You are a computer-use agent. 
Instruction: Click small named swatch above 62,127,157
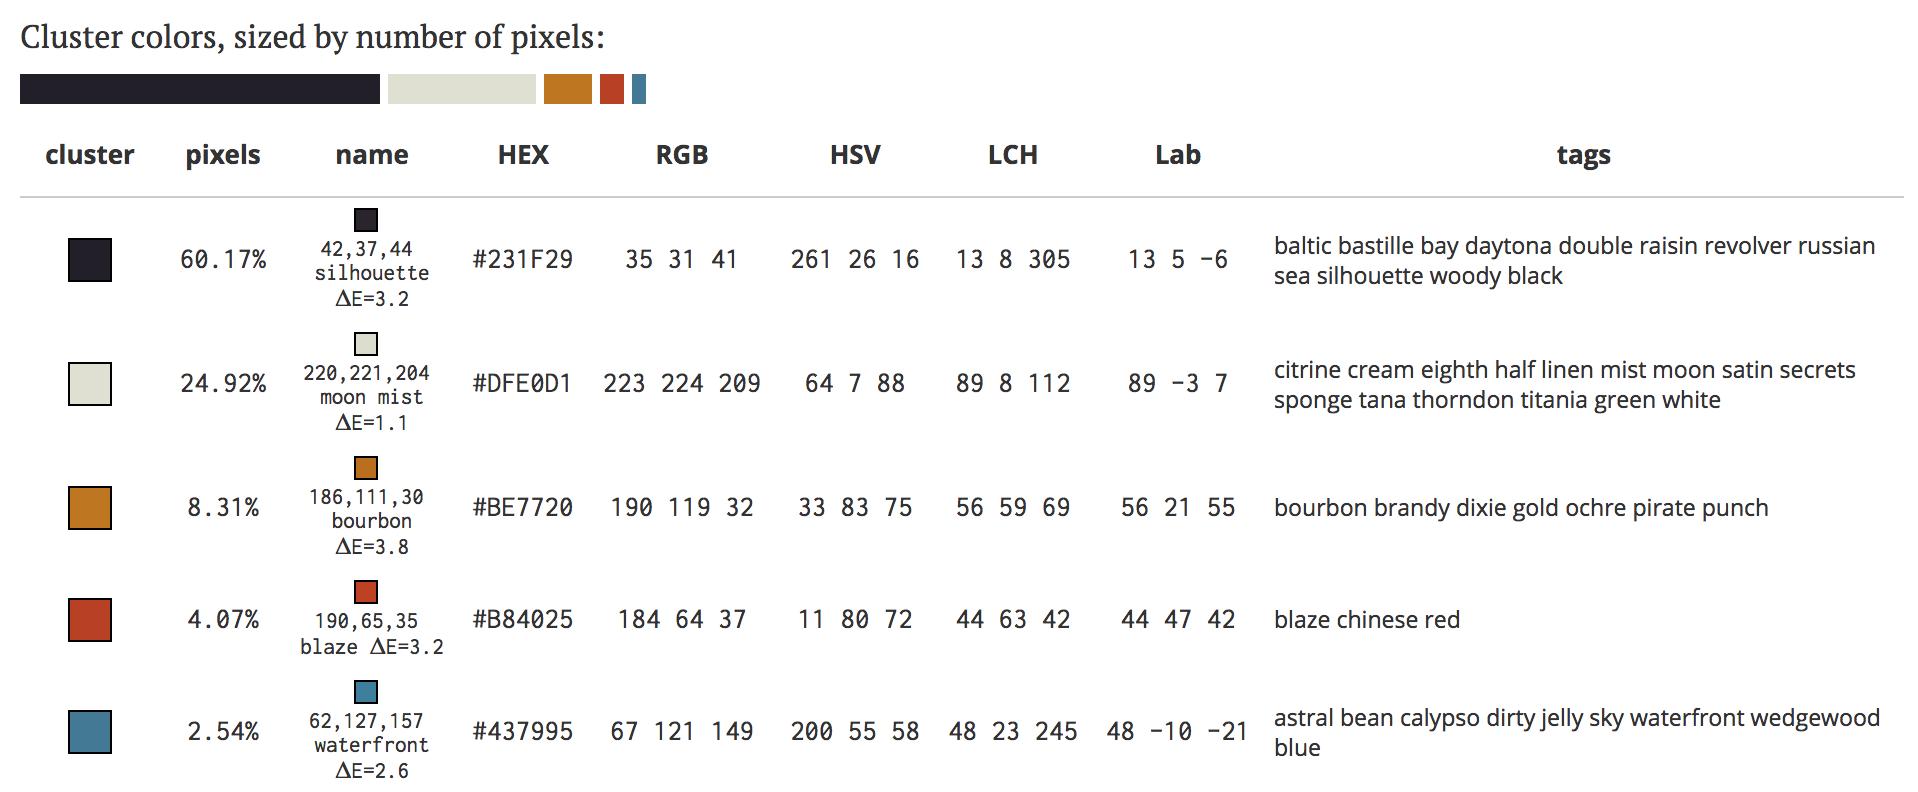(x=366, y=692)
